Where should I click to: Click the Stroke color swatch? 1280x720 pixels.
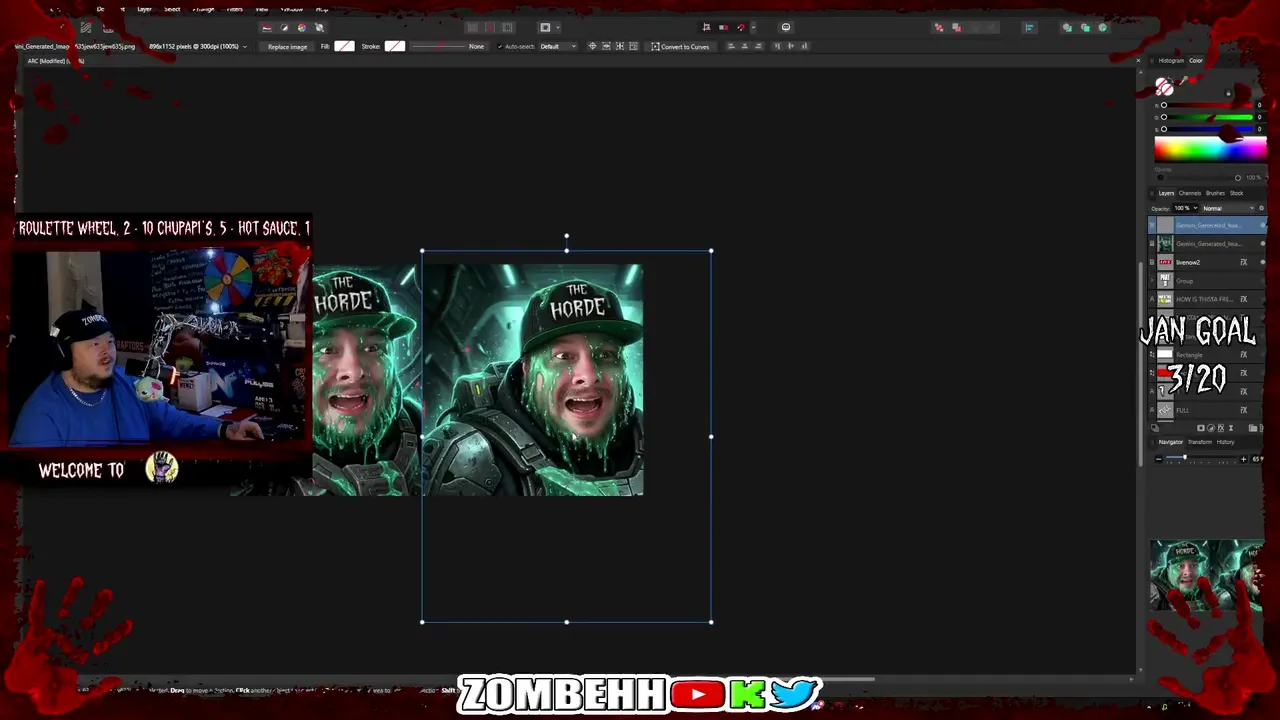[395, 46]
